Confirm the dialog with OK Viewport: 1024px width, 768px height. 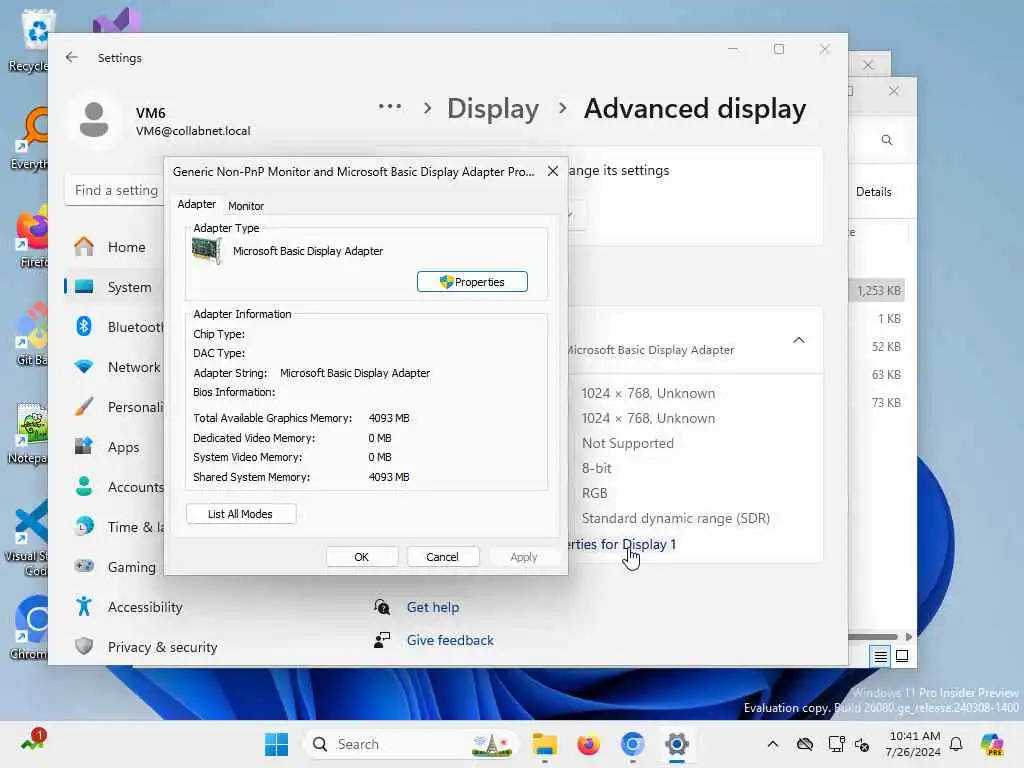pos(362,557)
